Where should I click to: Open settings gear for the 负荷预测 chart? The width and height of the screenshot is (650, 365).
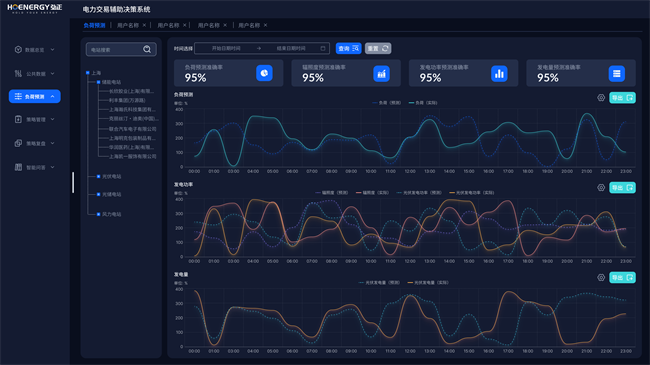point(601,98)
